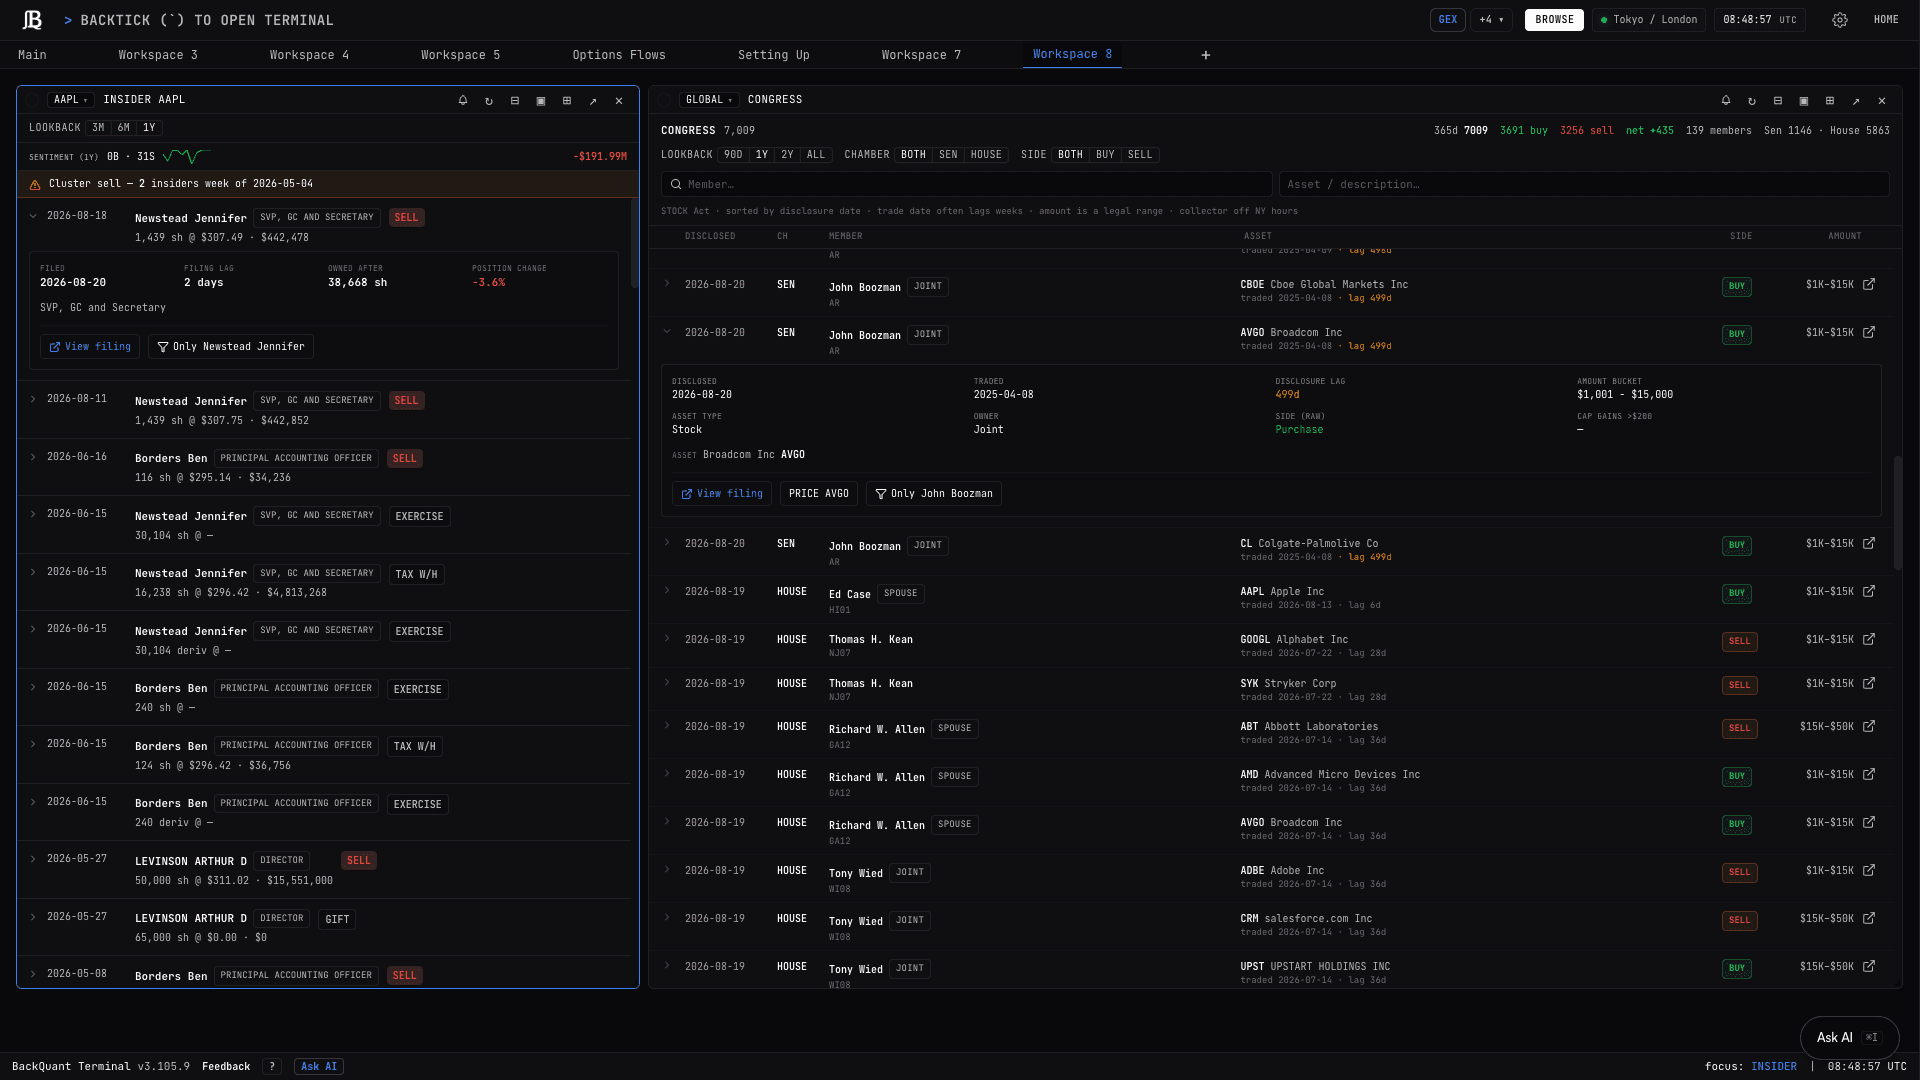Click four-square grid icon in INSIDER AAPL panel

point(567,100)
